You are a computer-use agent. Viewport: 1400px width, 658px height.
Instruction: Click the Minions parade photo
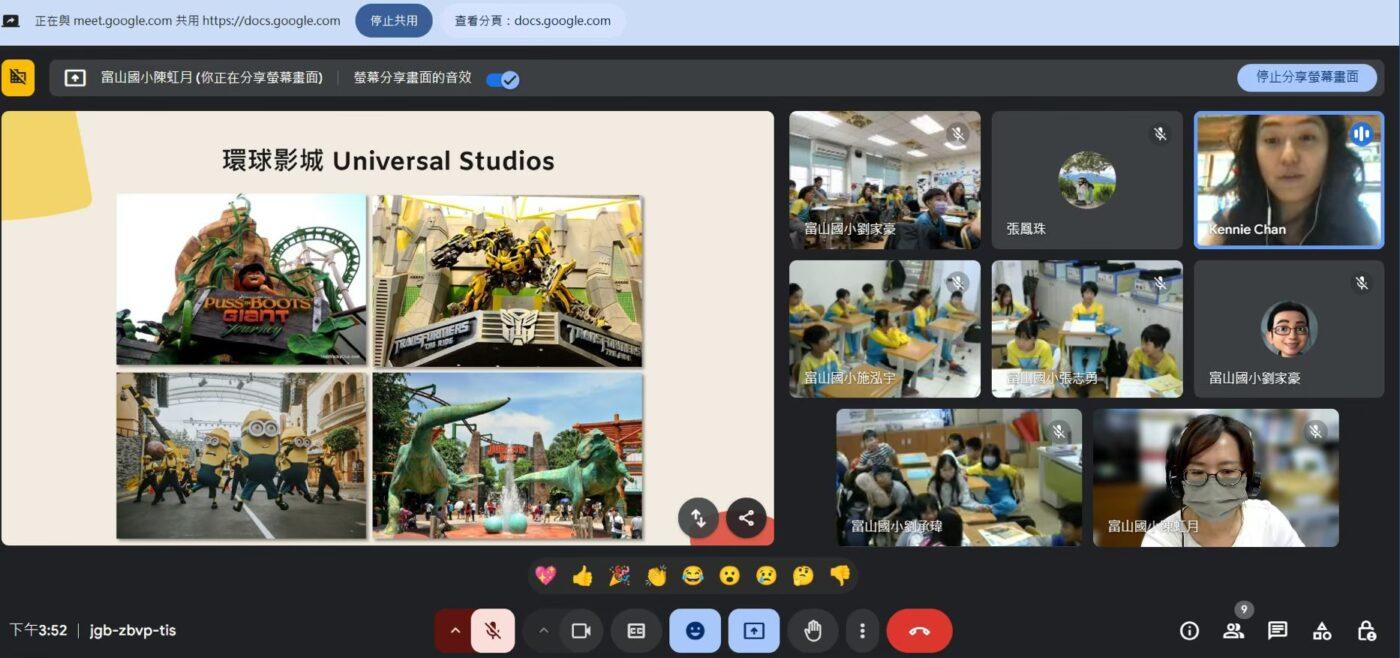click(x=242, y=455)
